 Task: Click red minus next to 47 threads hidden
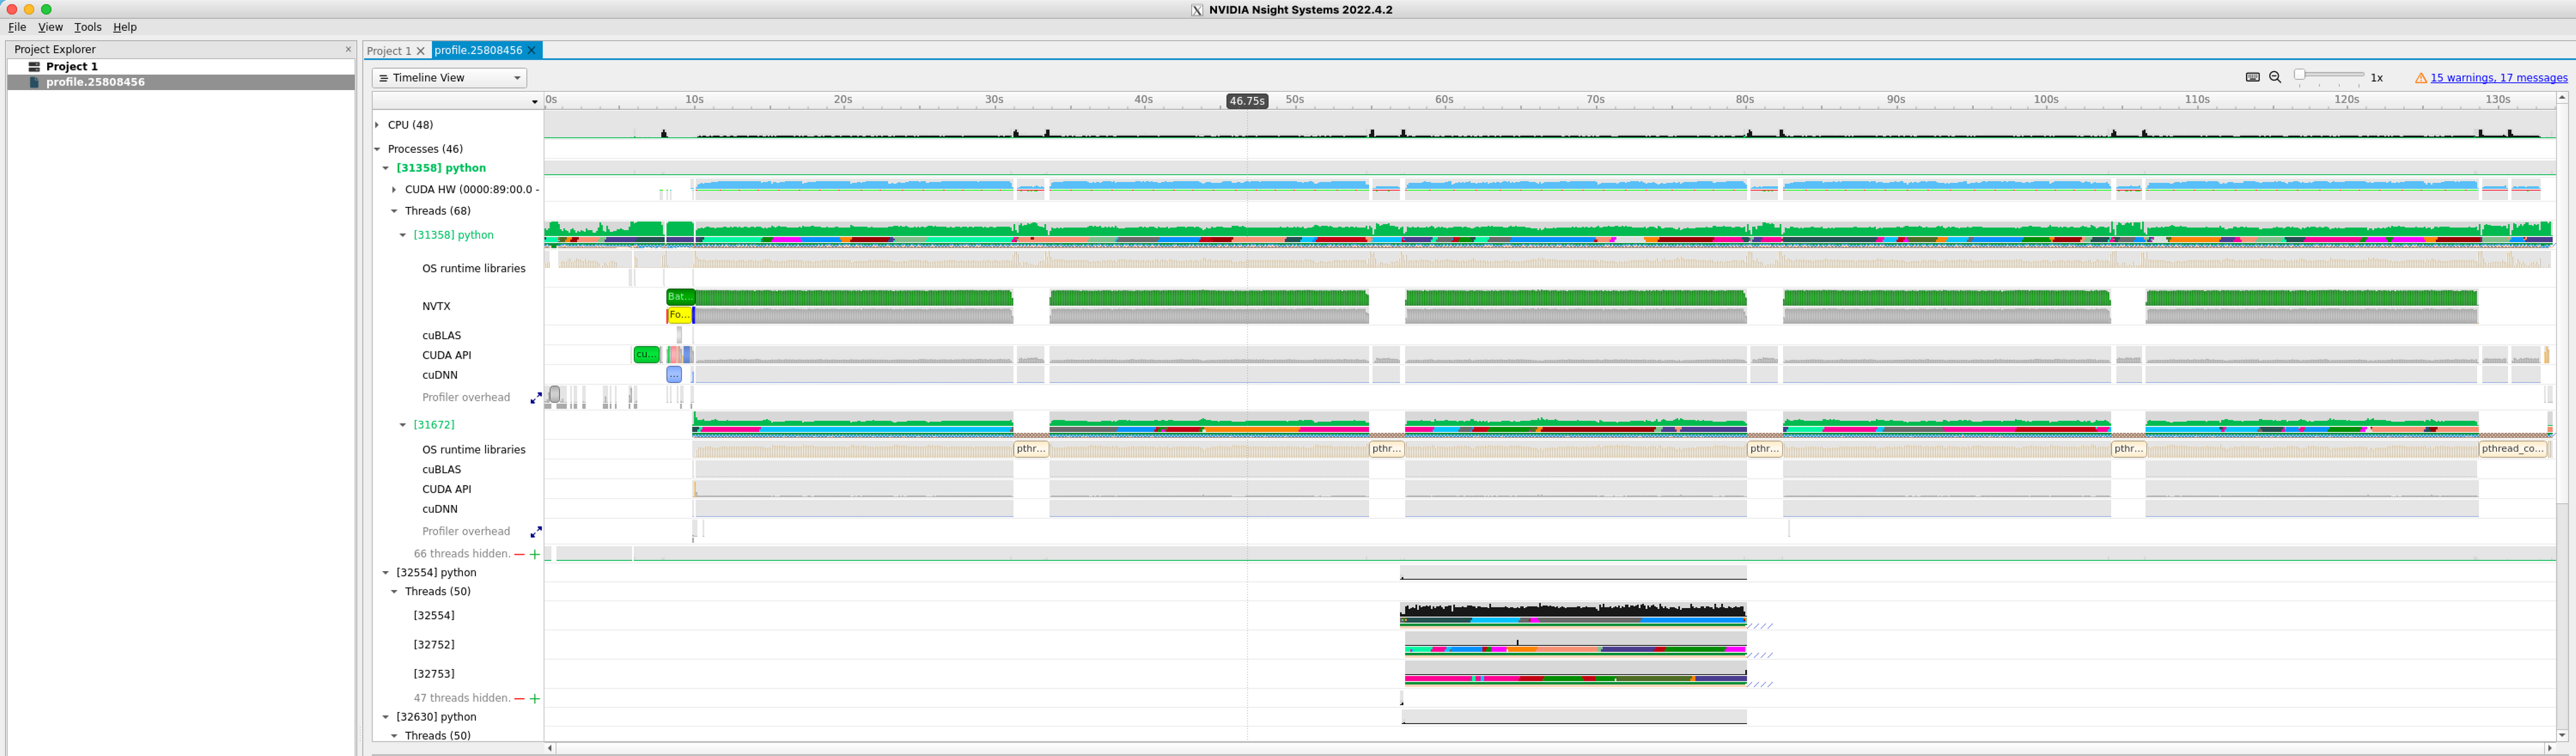pyautogui.click(x=519, y=699)
